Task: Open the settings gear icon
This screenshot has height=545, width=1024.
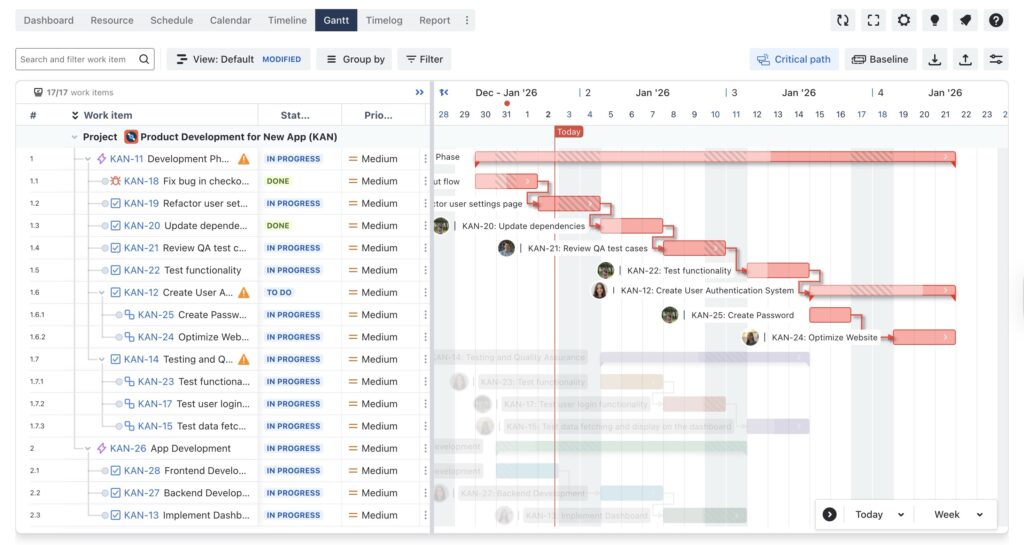Action: pos(904,20)
